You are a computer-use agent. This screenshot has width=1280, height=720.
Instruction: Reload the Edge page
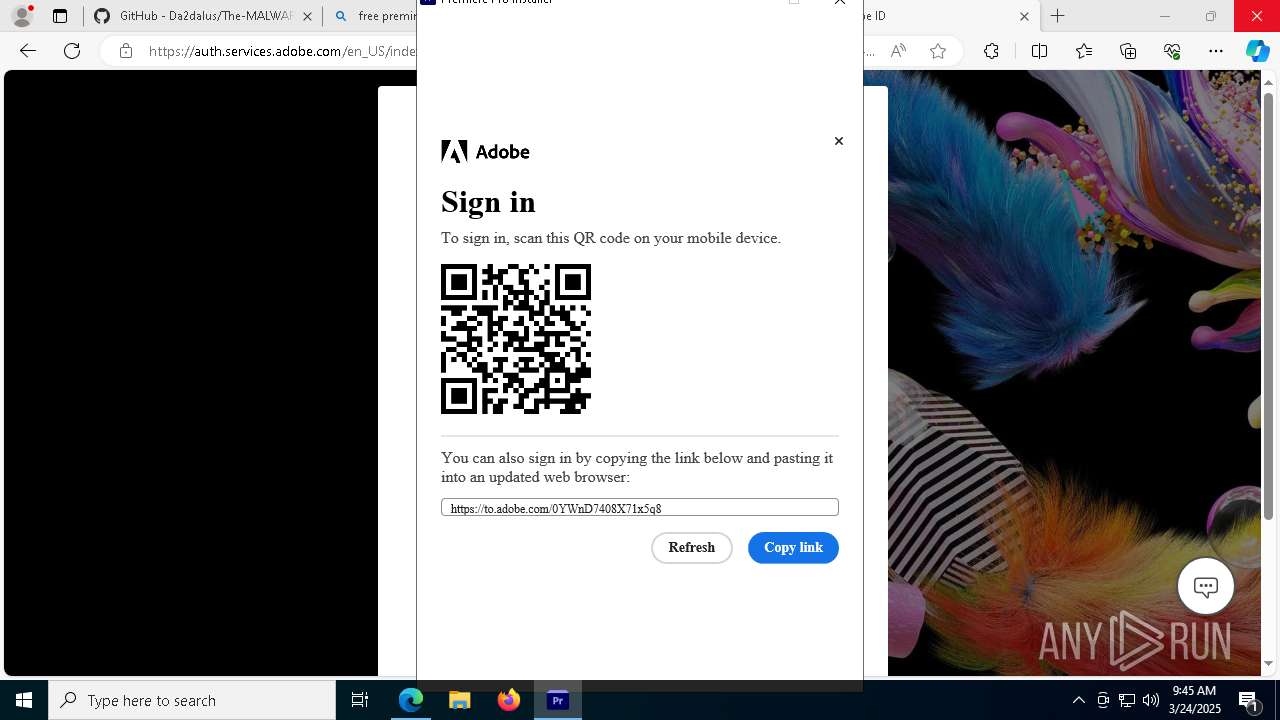coord(72,51)
